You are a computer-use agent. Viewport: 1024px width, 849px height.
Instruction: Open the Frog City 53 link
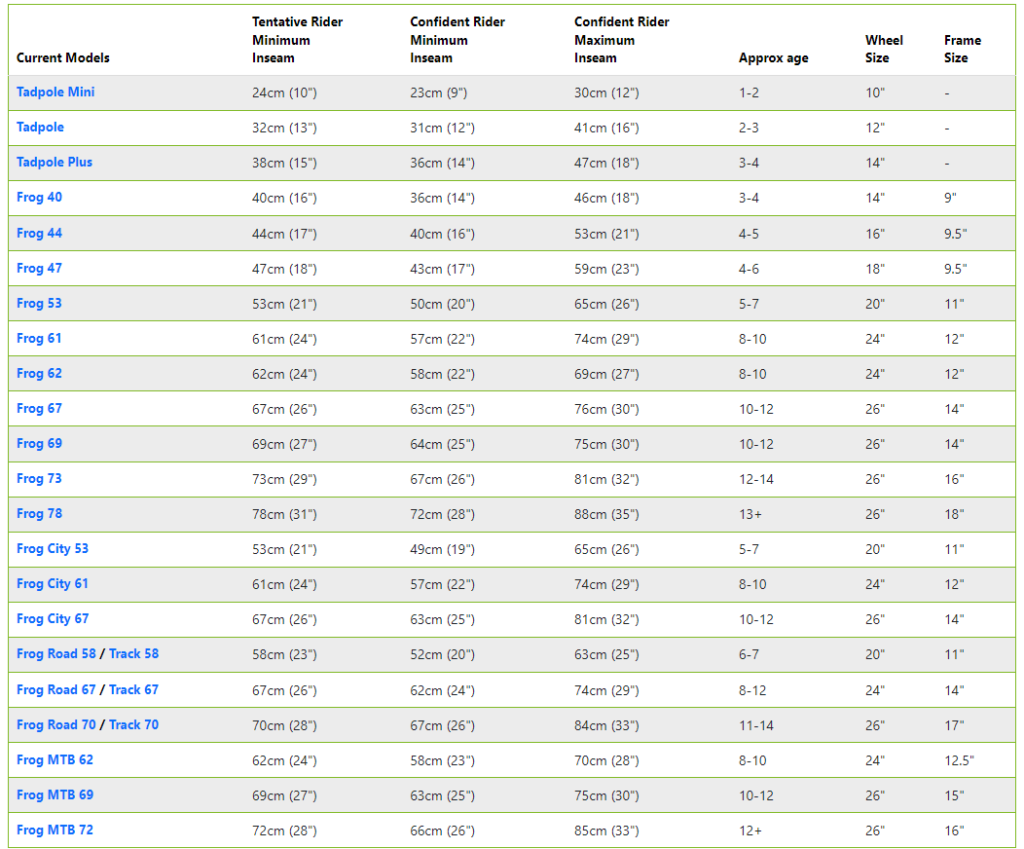[x=52, y=548]
